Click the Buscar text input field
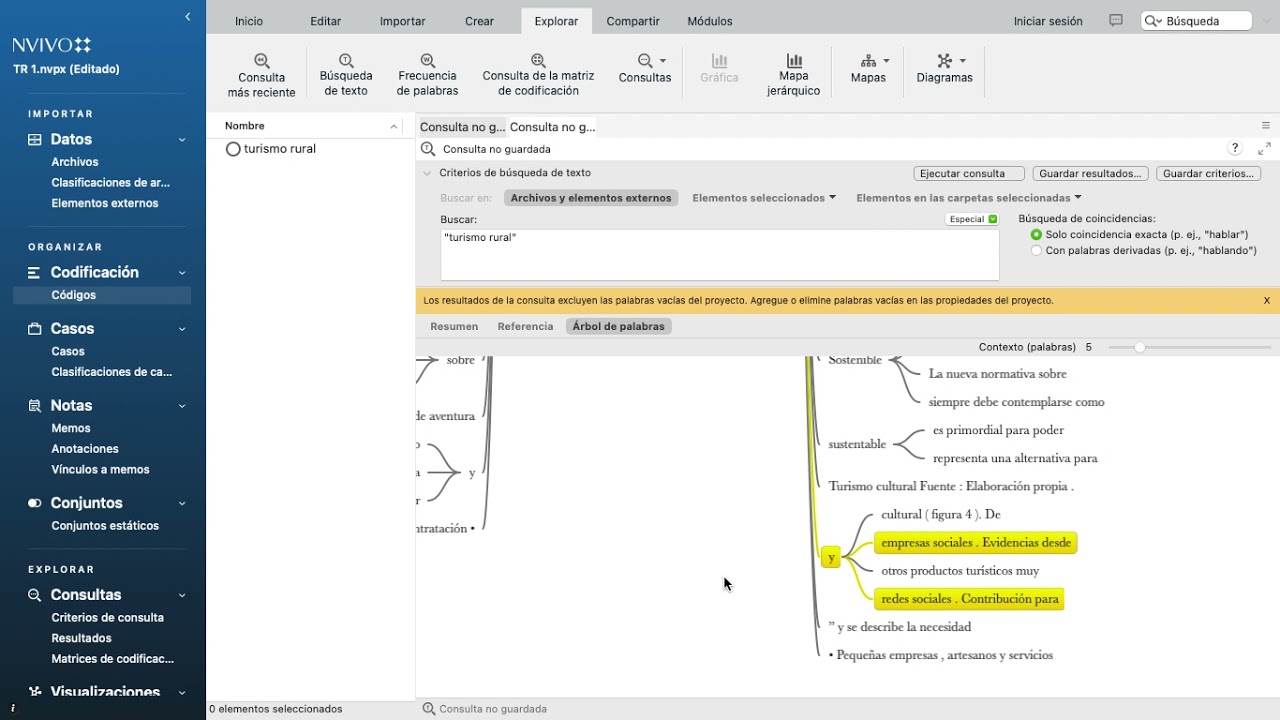1280x720 pixels. click(x=720, y=254)
